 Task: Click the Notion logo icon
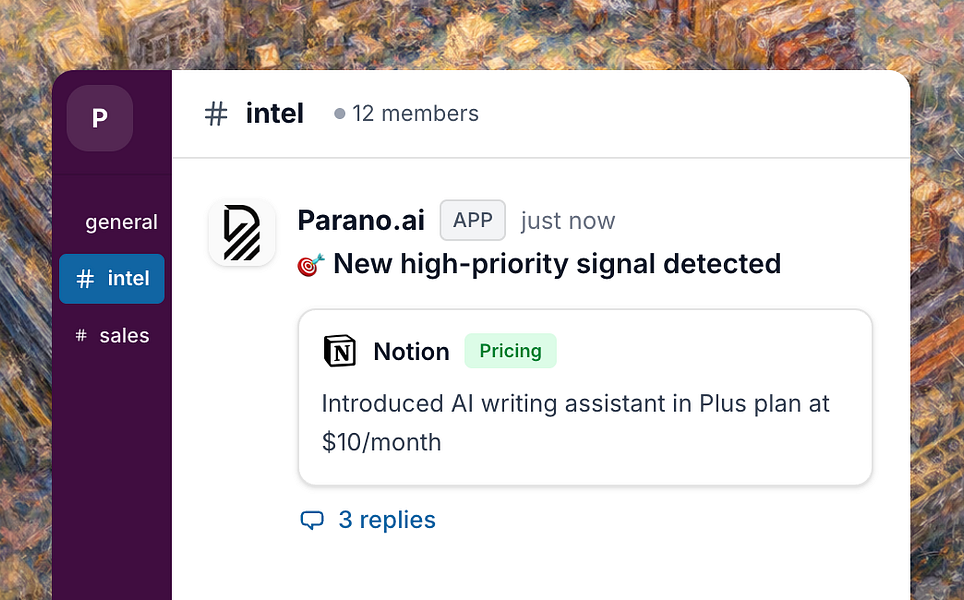341,350
